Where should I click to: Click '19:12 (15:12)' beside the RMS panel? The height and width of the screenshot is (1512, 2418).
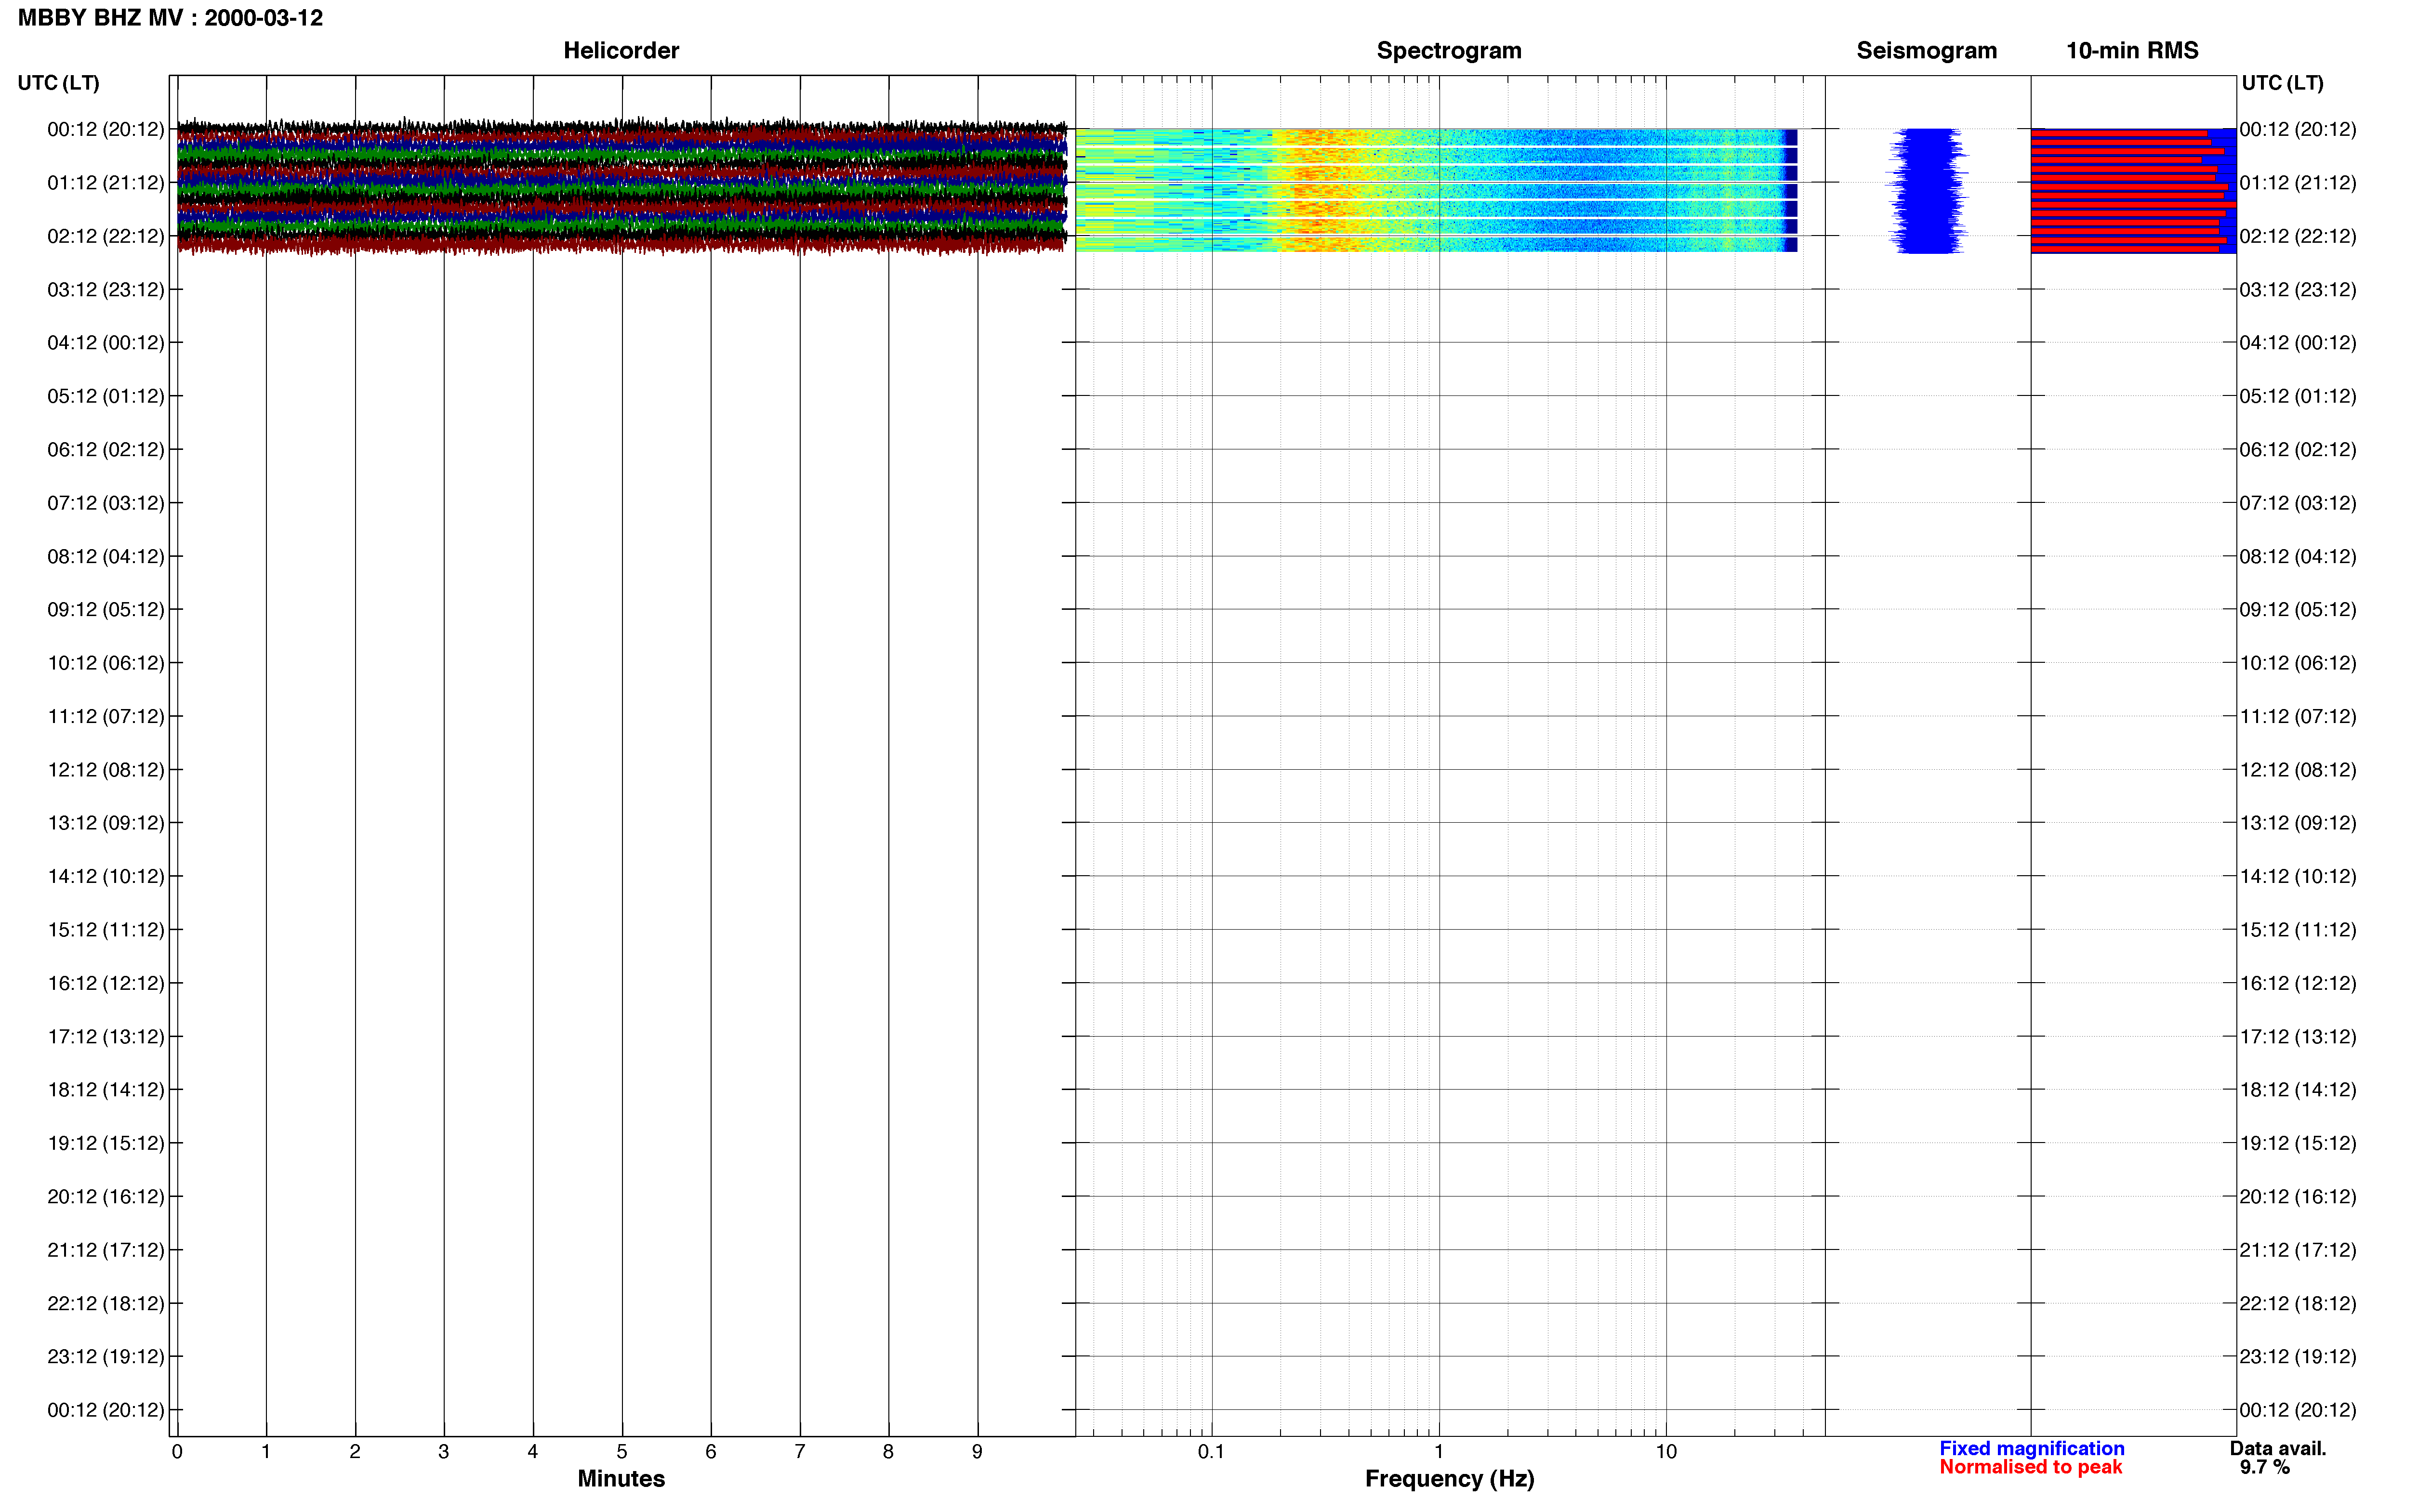(x=2298, y=1142)
